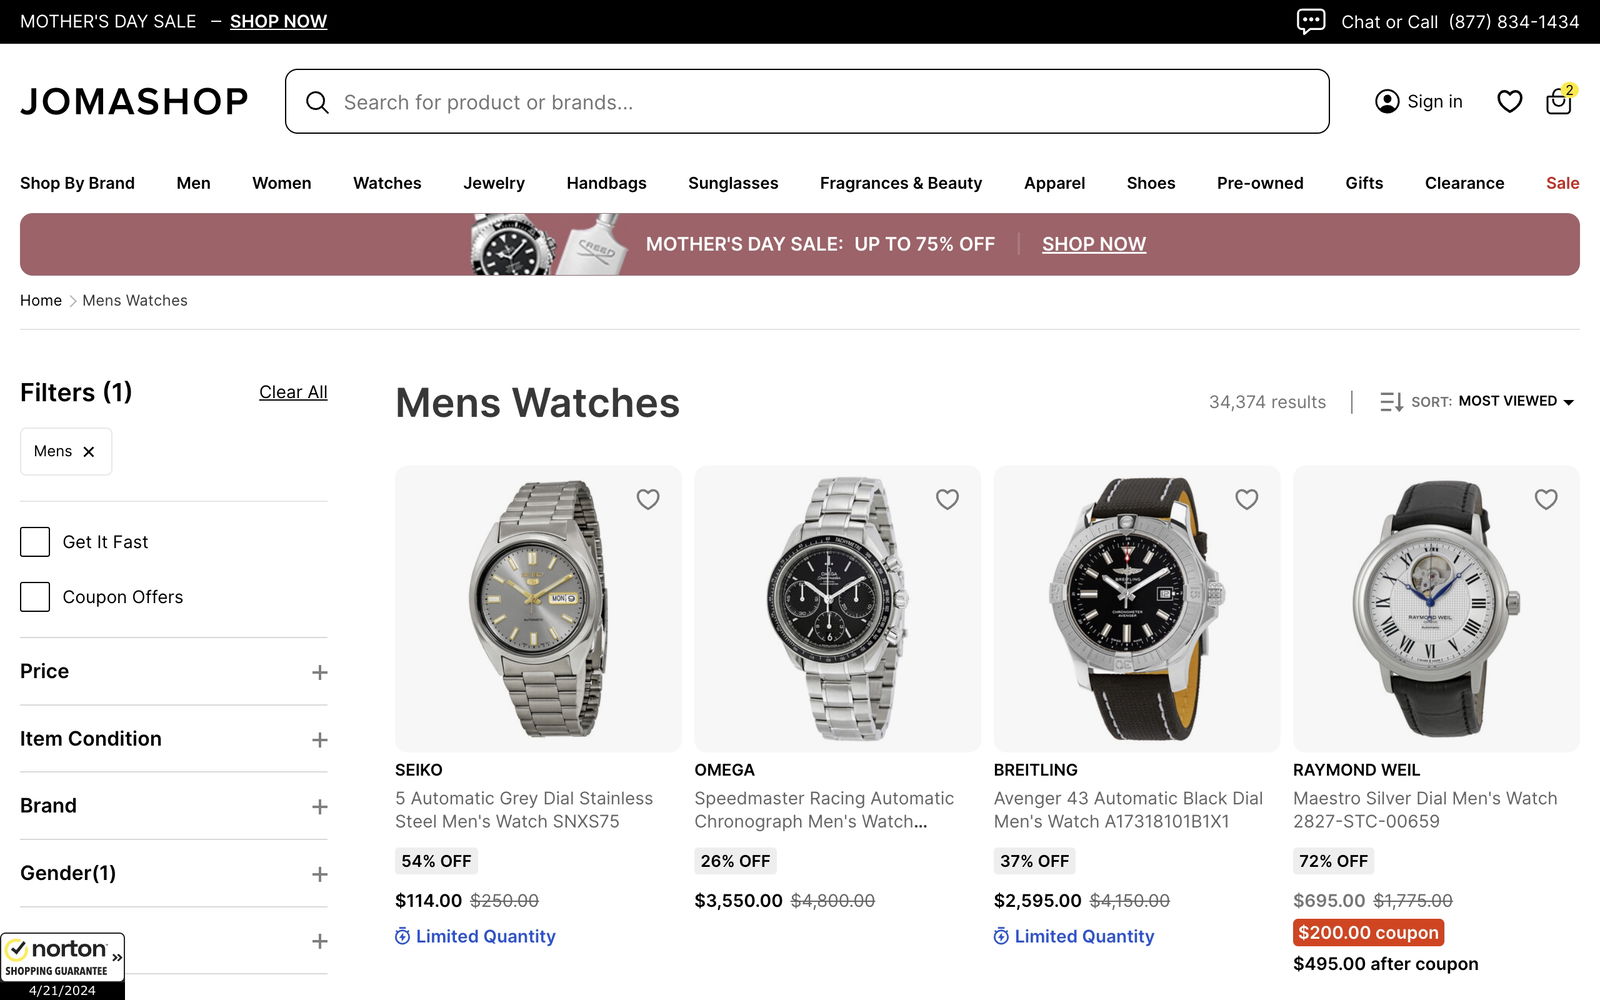Open the Pre-owned menu
Image resolution: width=1600 pixels, height=1000 pixels.
tap(1260, 183)
